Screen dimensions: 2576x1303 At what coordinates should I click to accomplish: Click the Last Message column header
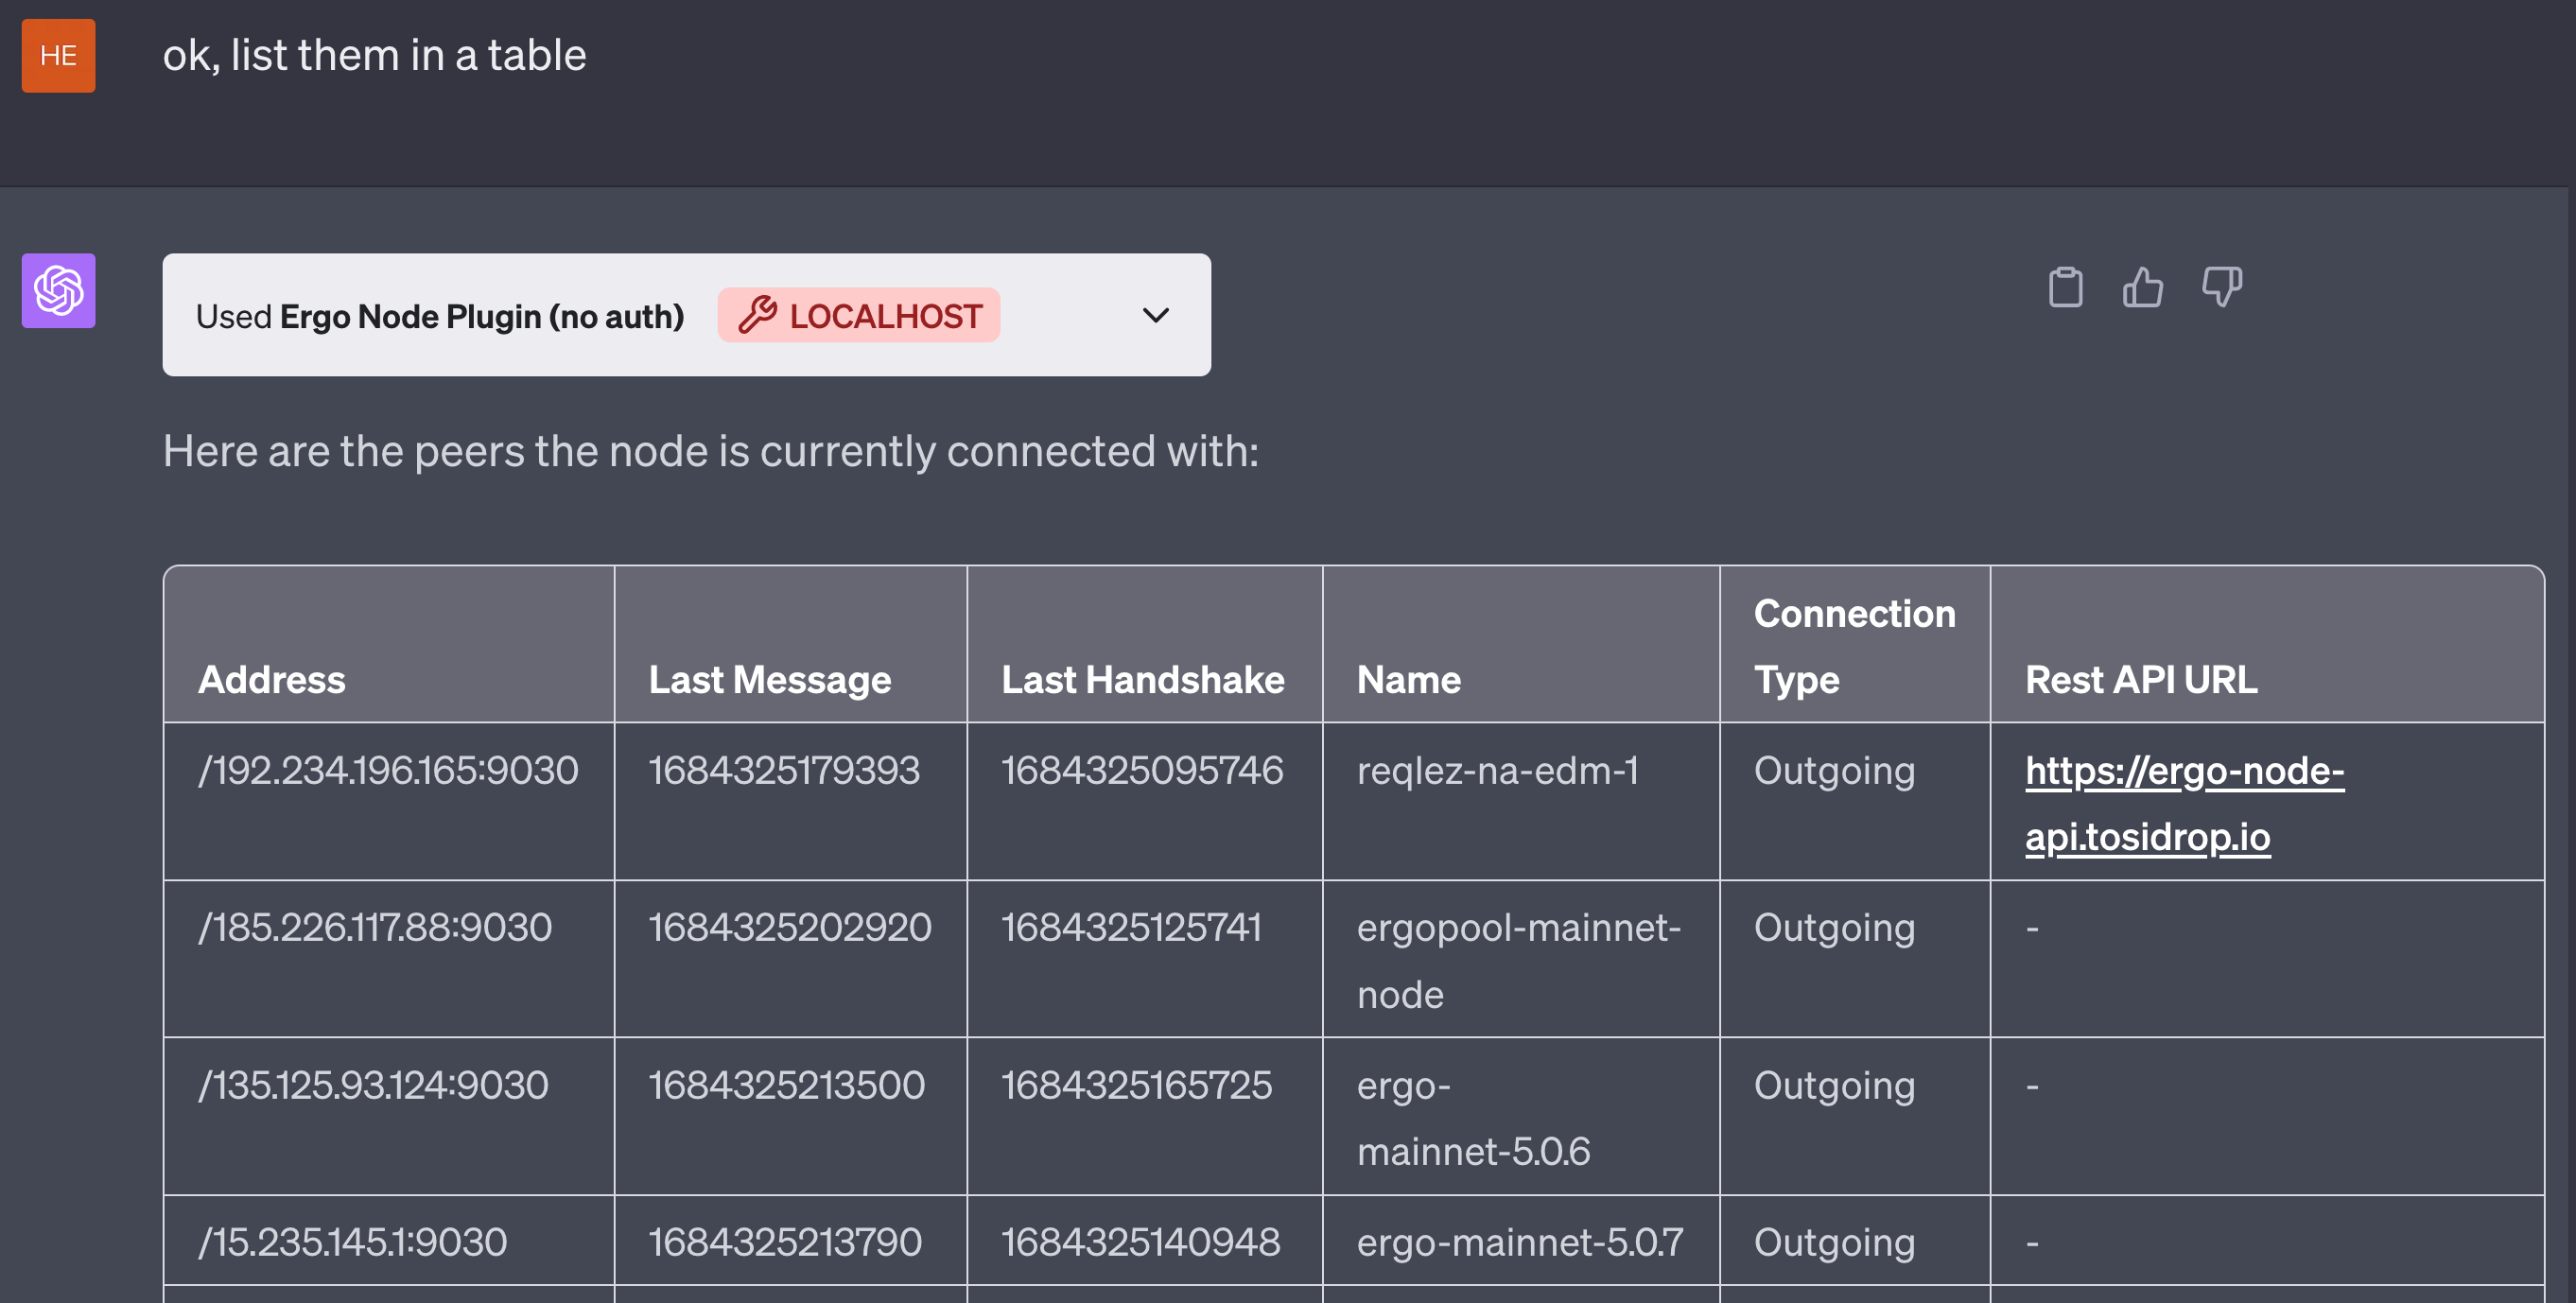[769, 680]
